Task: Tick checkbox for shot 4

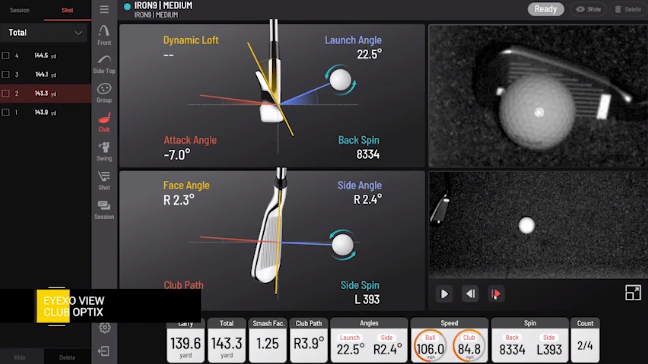Action: click(6, 55)
